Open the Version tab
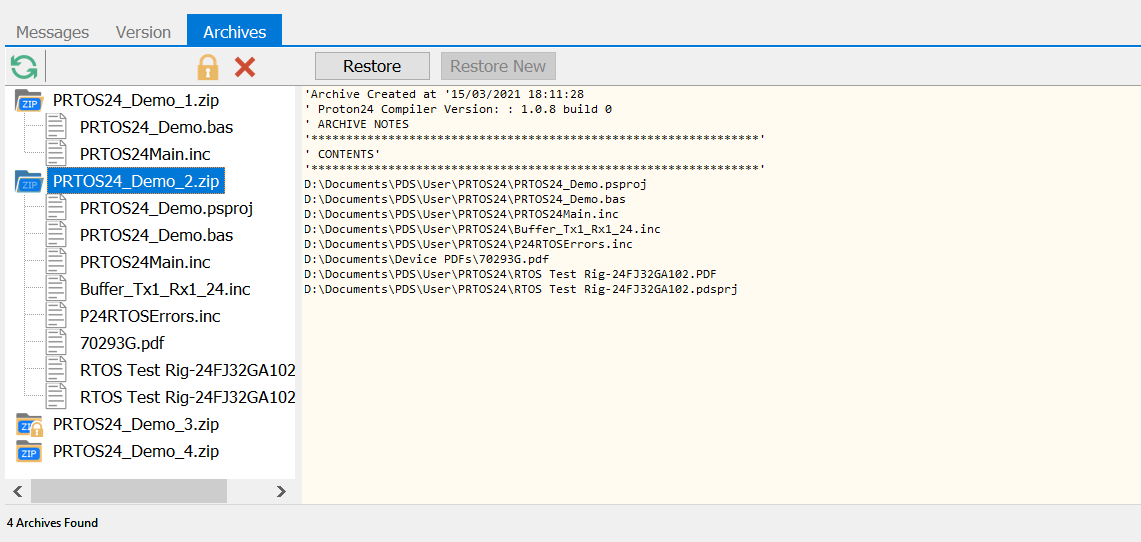The width and height of the screenshot is (1141, 542). (x=143, y=32)
